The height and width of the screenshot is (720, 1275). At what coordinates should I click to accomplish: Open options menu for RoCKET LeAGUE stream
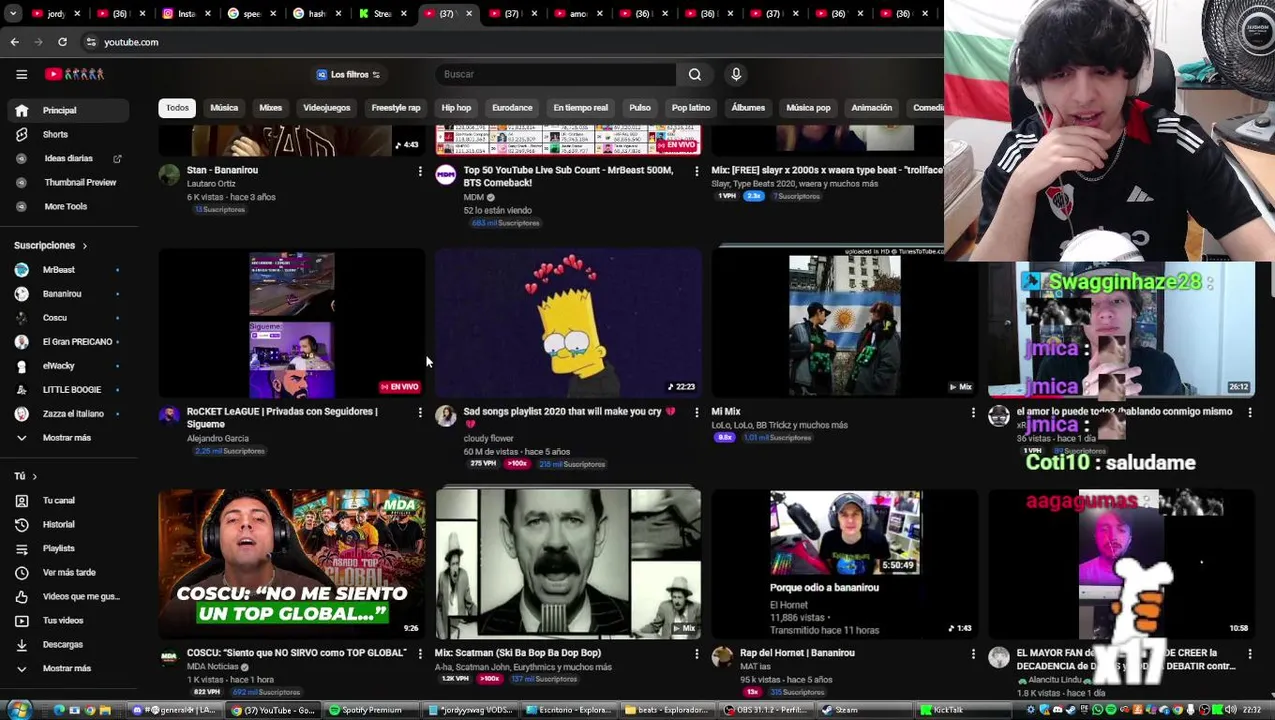pyautogui.click(x=420, y=412)
